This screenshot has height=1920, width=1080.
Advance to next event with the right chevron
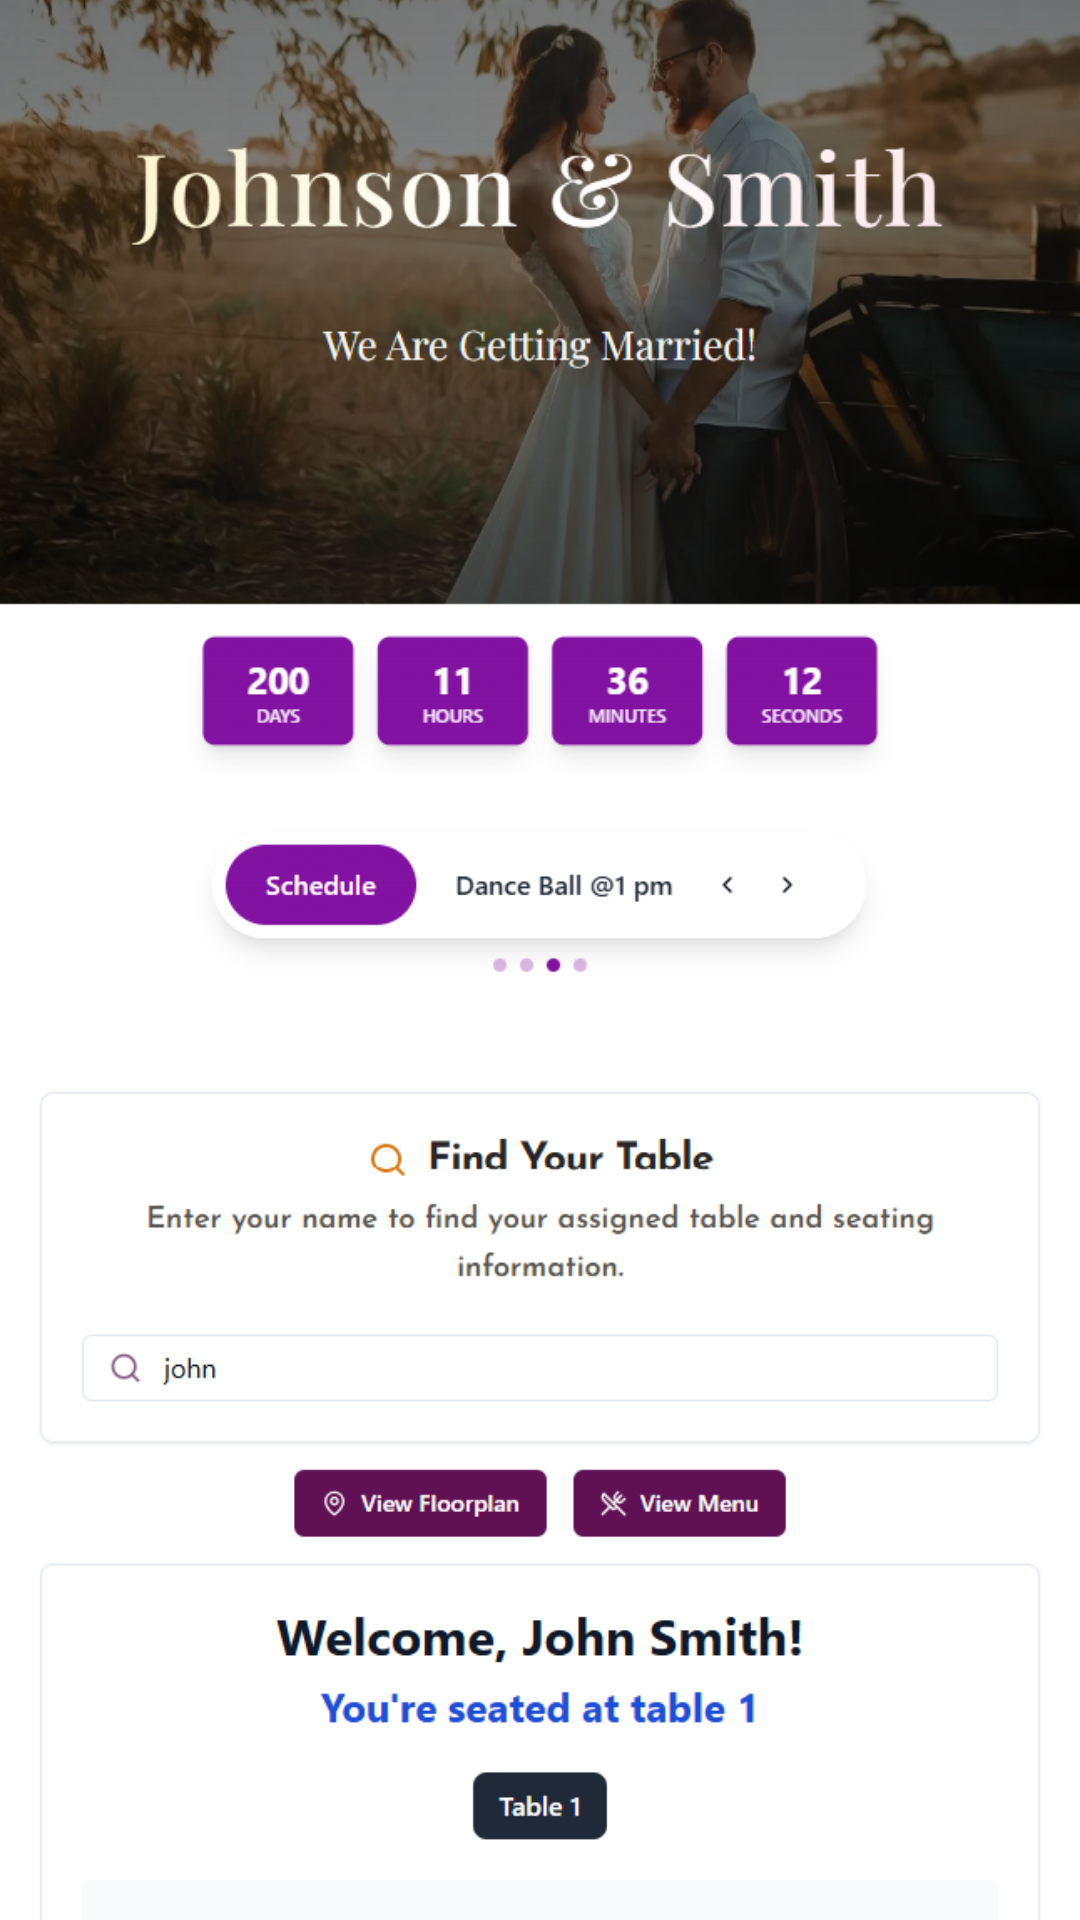(787, 885)
